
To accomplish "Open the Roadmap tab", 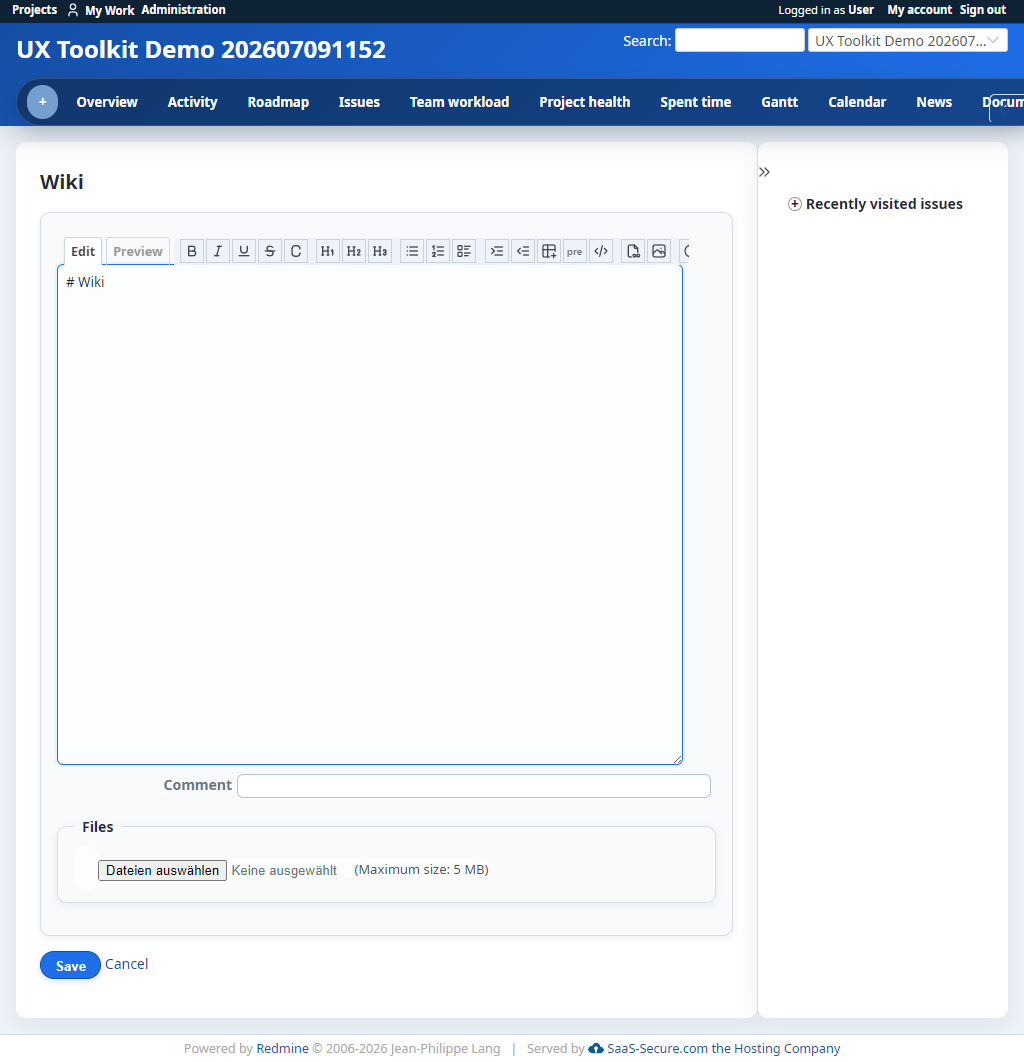I will pos(278,102).
